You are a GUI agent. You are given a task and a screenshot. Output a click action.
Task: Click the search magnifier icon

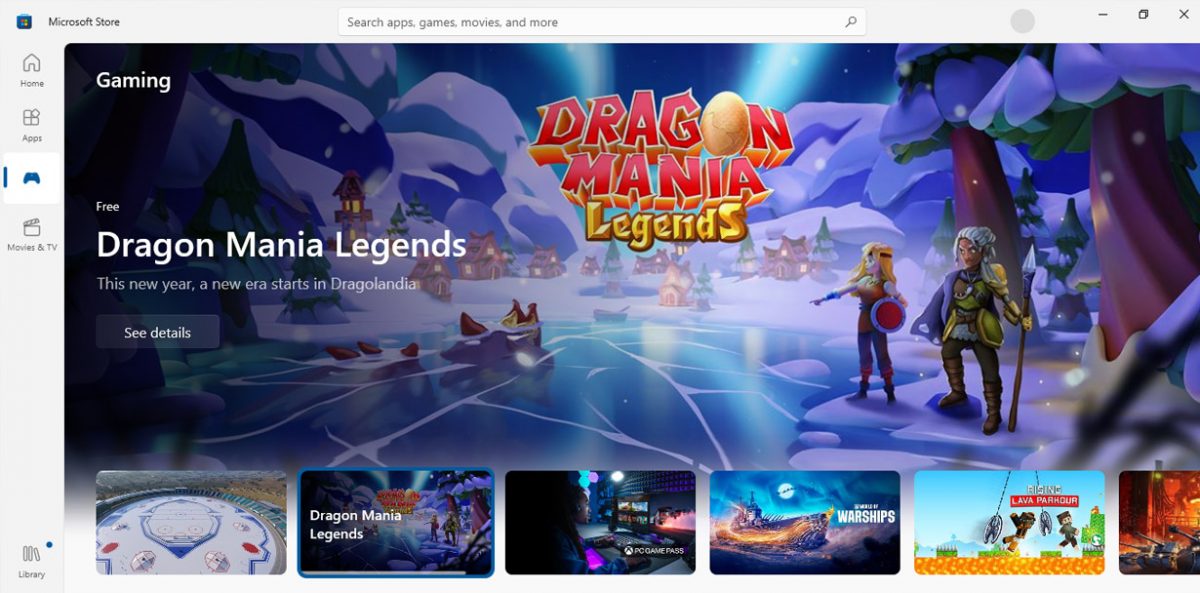[849, 20]
